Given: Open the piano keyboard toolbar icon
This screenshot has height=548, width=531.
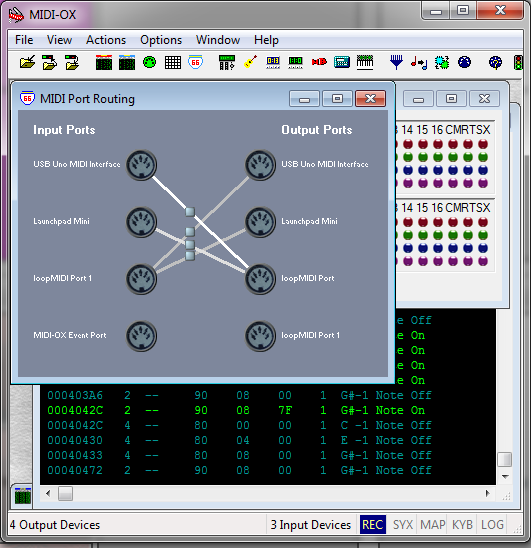Looking at the screenshot, I should coord(365,63).
